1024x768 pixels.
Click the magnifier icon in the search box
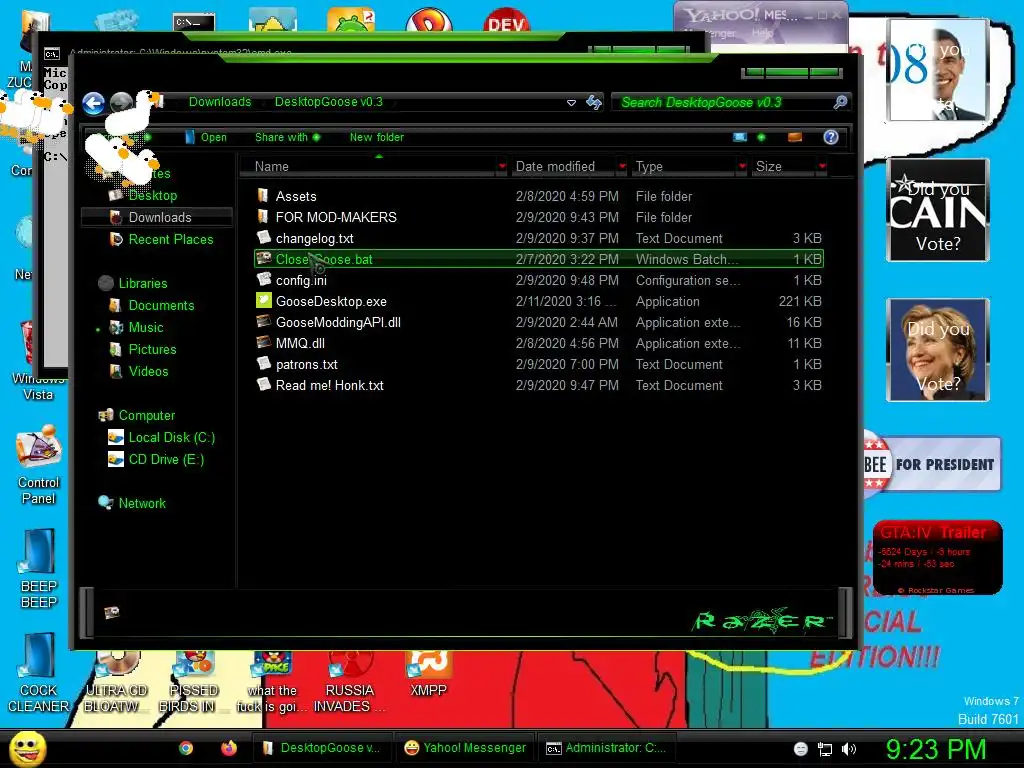pos(840,102)
